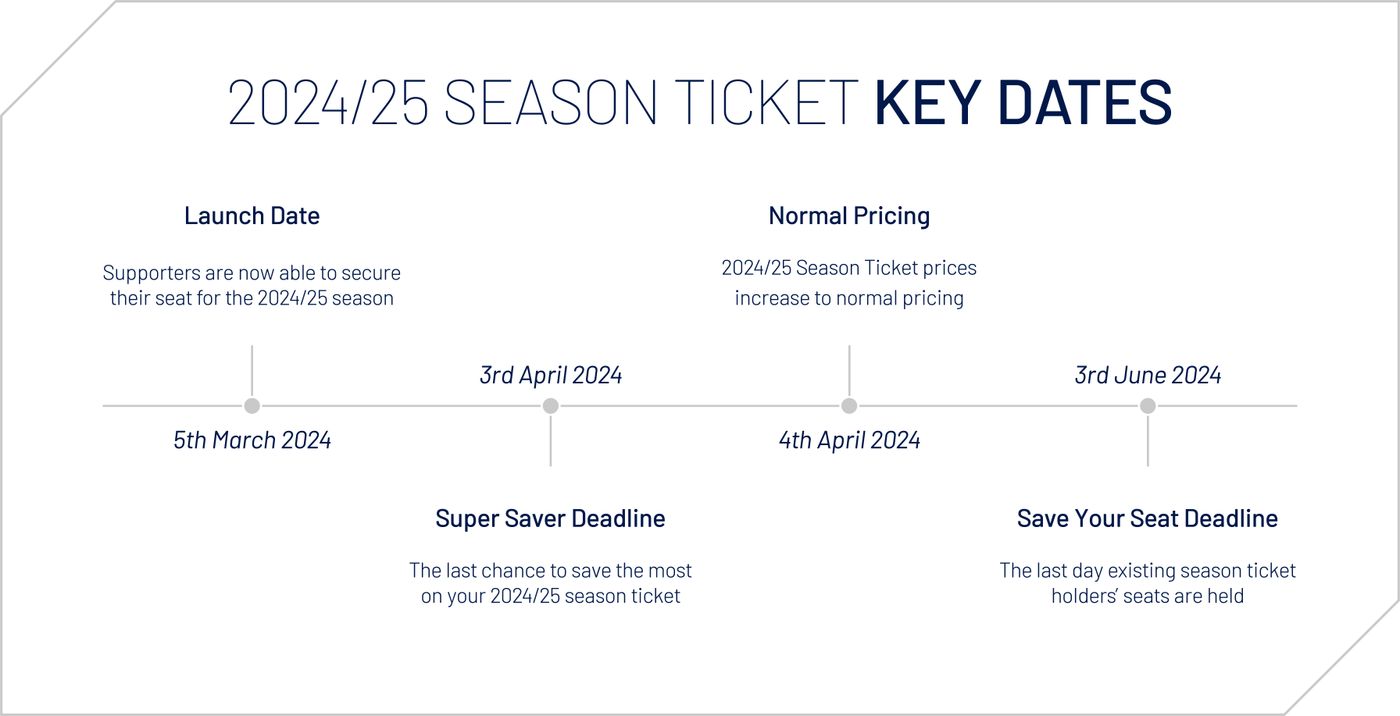Select the 4th April 2024 date label
Image resolution: width=1400 pixels, height=716 pixels.
tap(849, 440)
